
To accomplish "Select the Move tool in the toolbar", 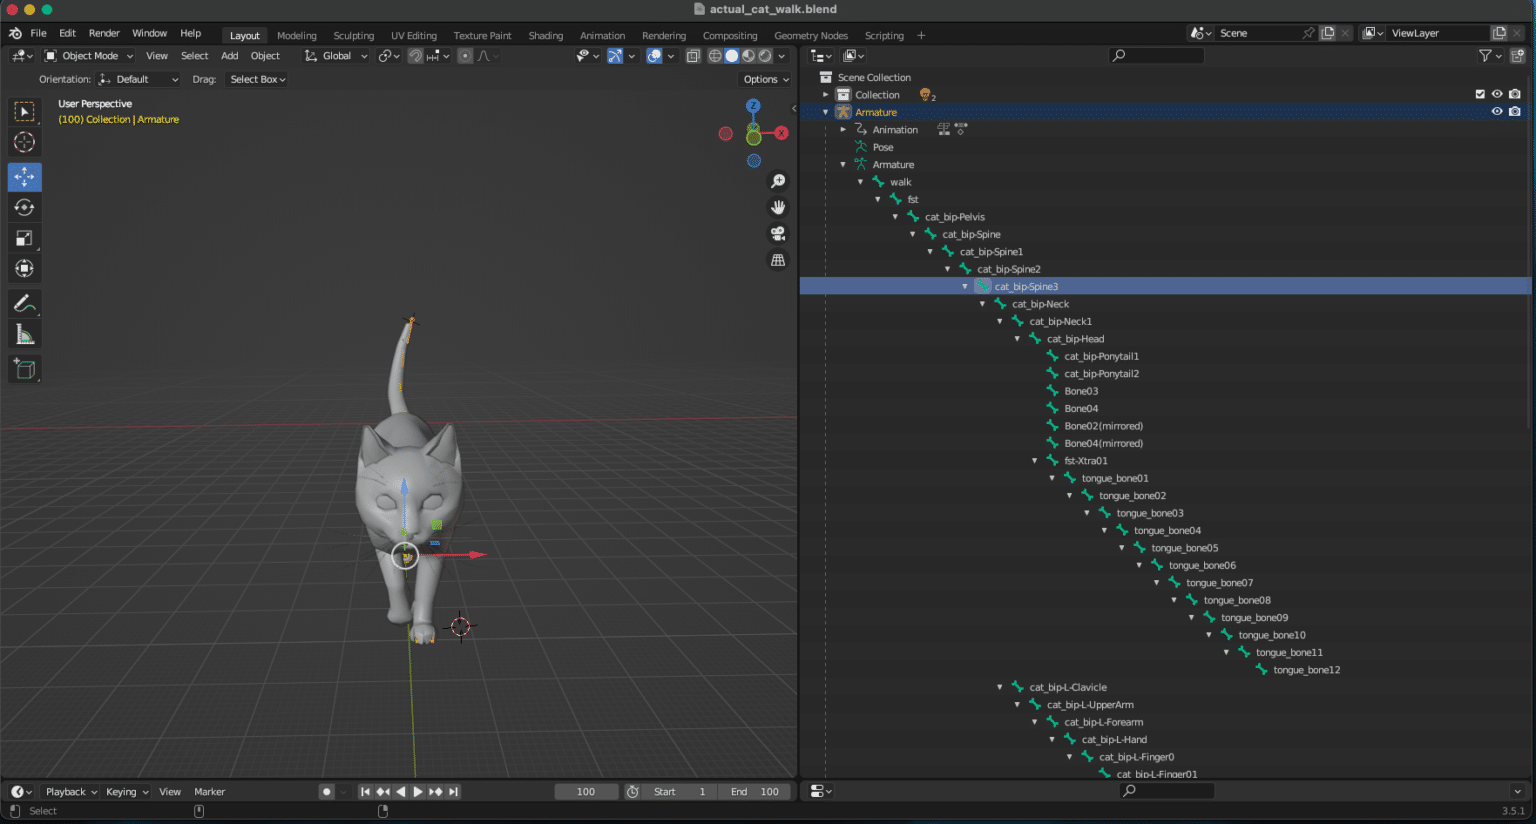I will coord(25,177).
